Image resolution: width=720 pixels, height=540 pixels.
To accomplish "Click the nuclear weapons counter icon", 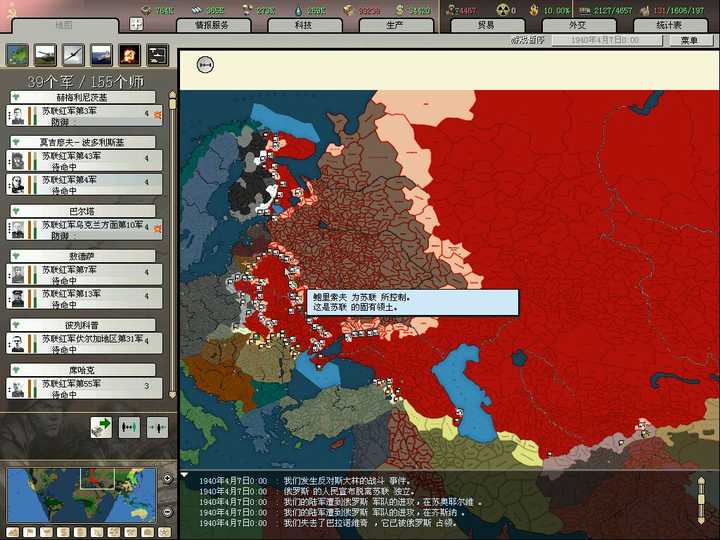I will click(x=503, y=10).
